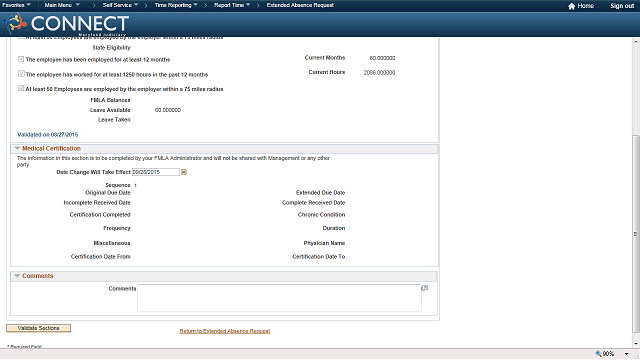Click the State Eligibility heading
The image size is (640, 360).
coord(111,47)
